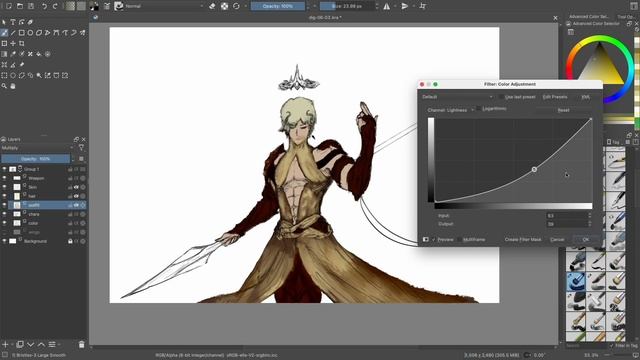Viewport: 640px width, 360px height.
Task: Click the Create Filter Mask button
Action: click(x=523, y=240)
